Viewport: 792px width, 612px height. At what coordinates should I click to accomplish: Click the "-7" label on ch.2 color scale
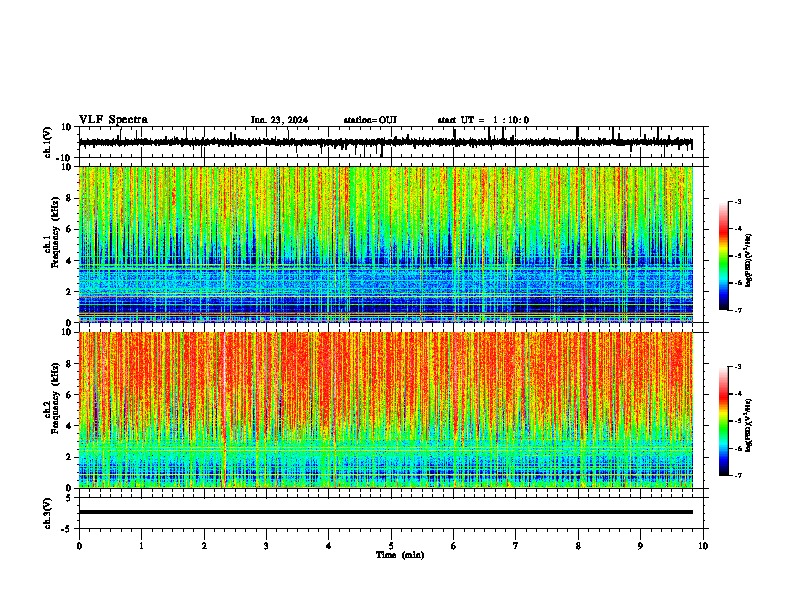[737, 476]
